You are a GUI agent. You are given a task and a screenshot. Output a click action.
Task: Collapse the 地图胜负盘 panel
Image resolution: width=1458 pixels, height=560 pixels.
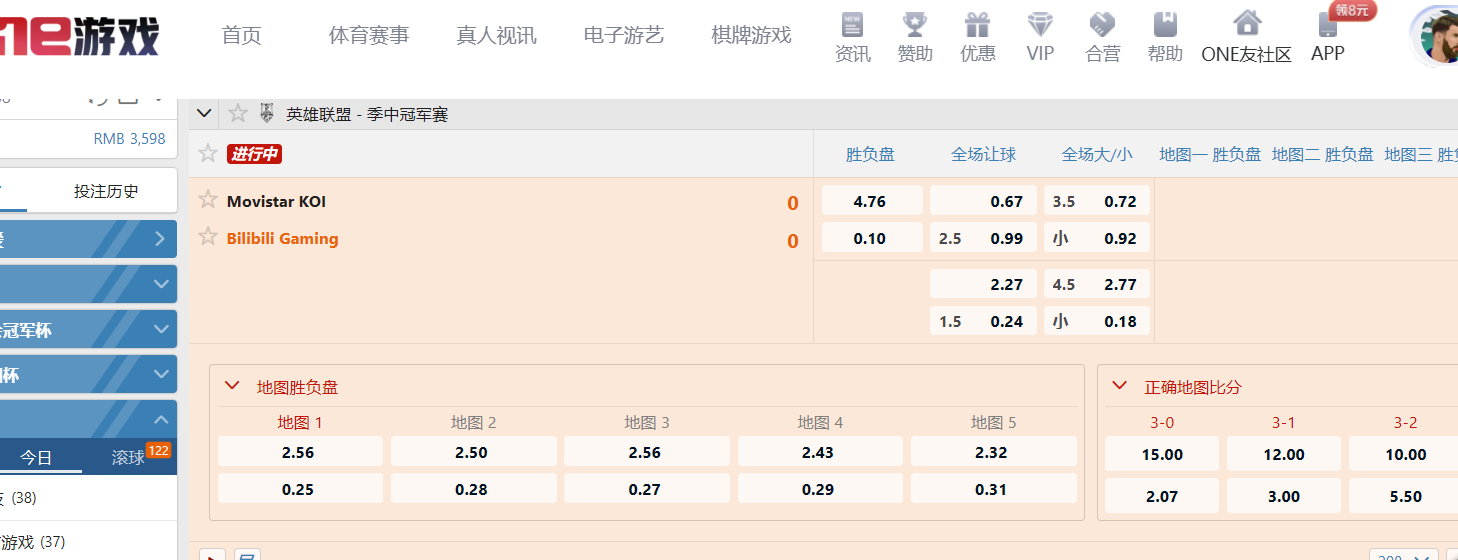tap(233, 386)
